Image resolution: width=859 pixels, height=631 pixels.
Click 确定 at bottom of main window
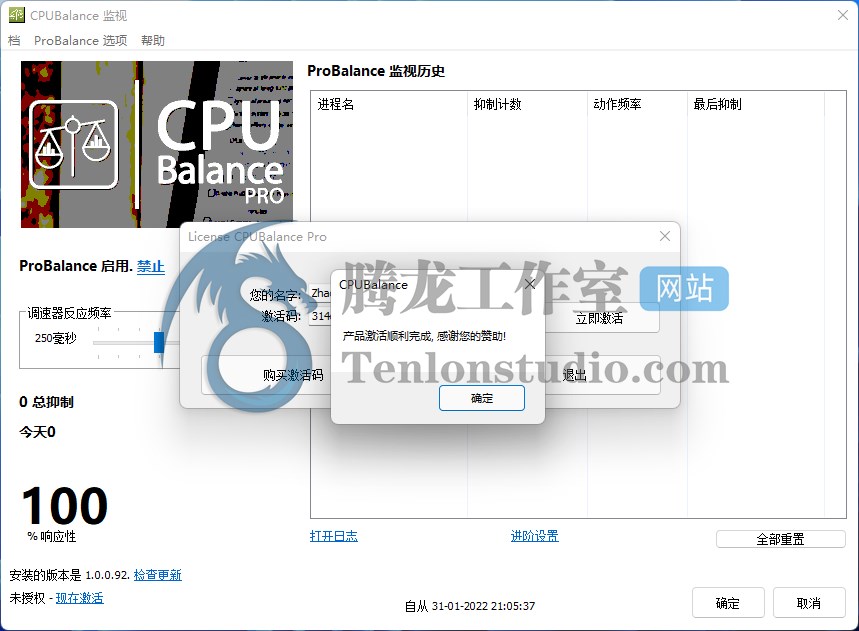pos(728,603)
